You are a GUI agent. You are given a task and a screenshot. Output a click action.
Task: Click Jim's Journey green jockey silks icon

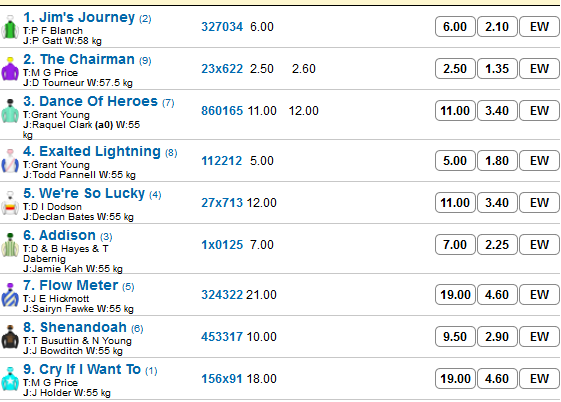tap(10, 27)
